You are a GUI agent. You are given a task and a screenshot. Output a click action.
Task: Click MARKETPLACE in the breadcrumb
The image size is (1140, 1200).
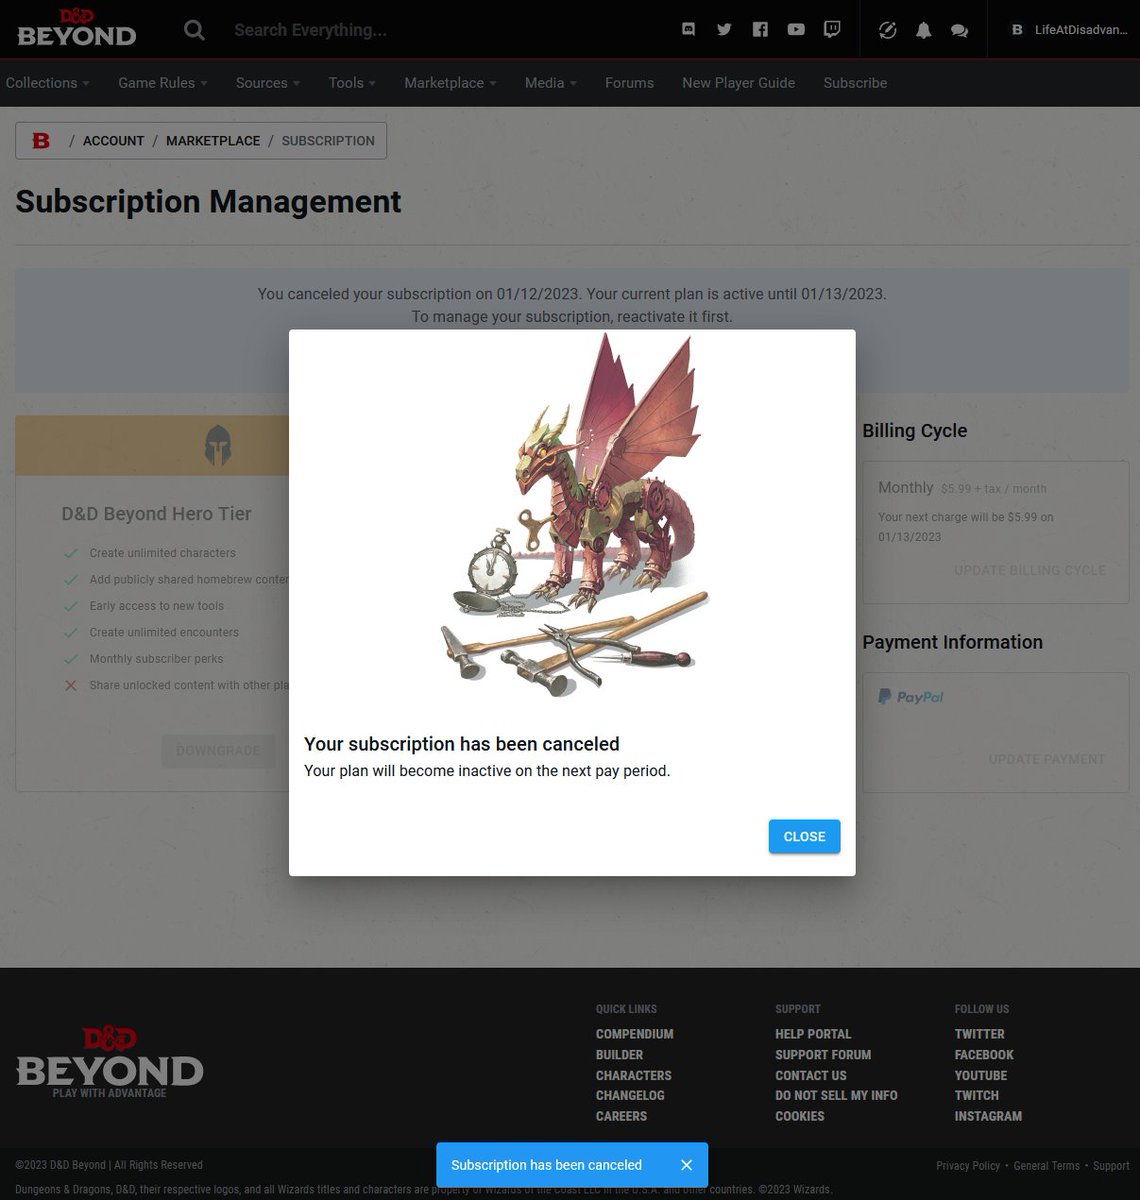point(213,141)
